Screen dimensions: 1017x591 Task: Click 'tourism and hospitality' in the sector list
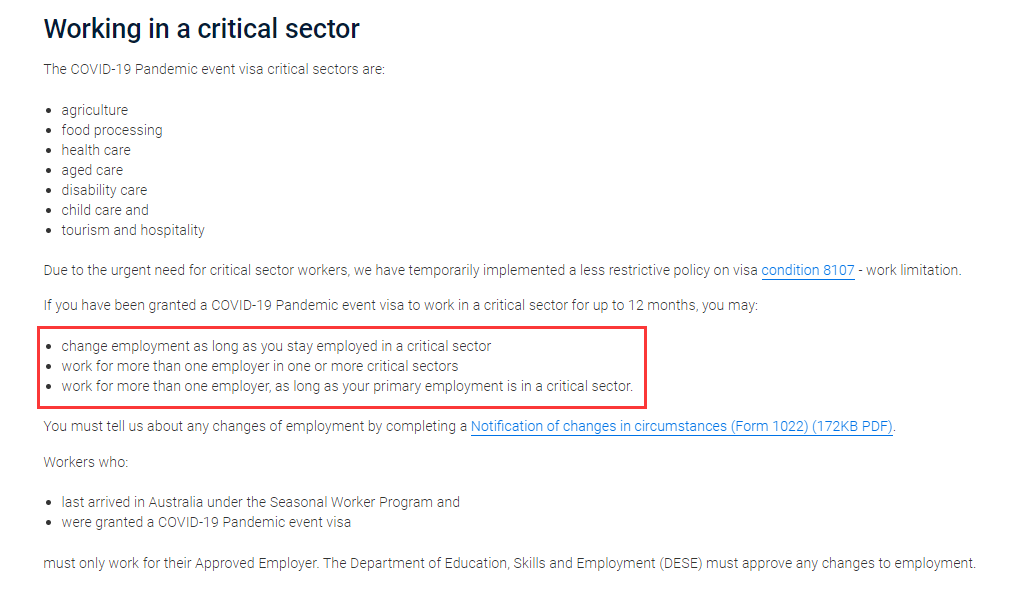pyautogui.click(x=133, y=230)
